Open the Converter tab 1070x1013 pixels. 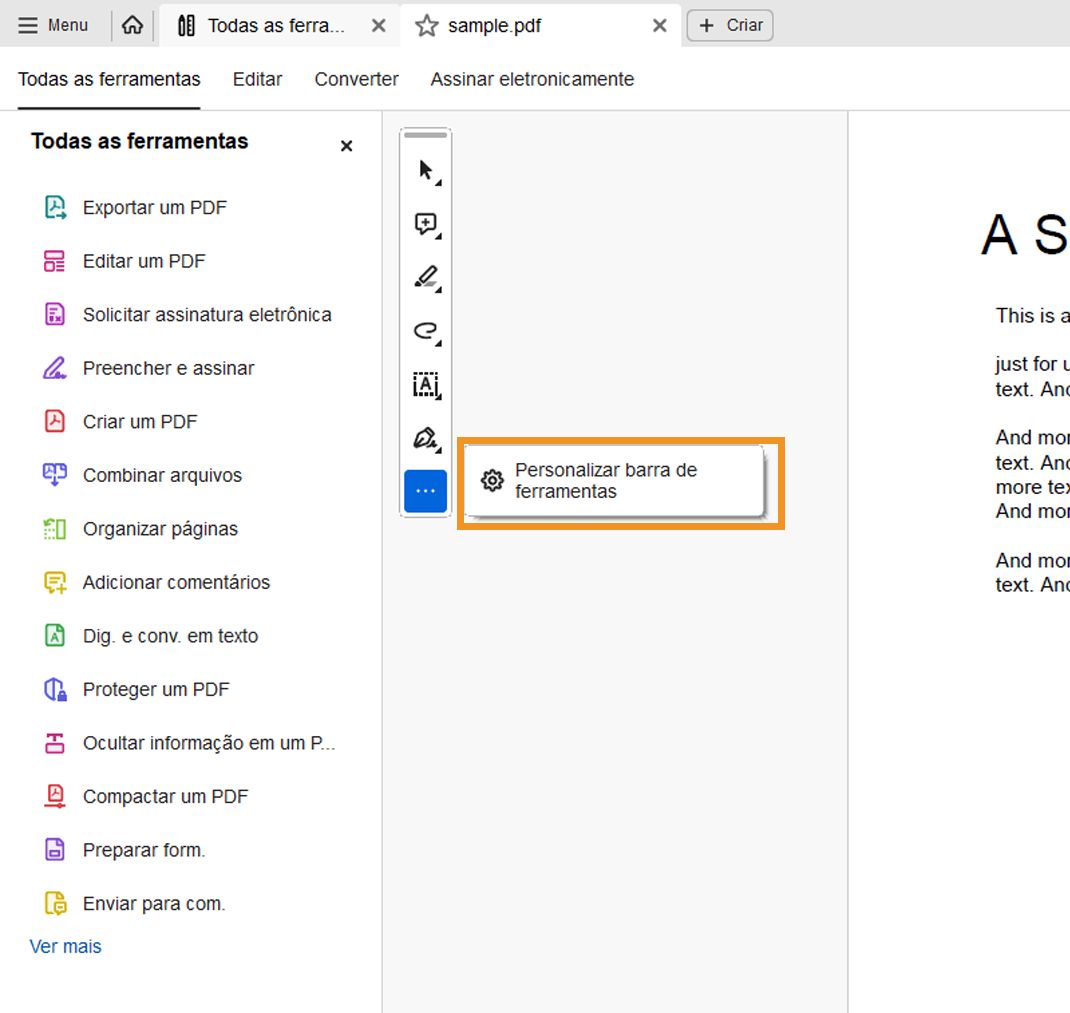(x=356, y=79)
